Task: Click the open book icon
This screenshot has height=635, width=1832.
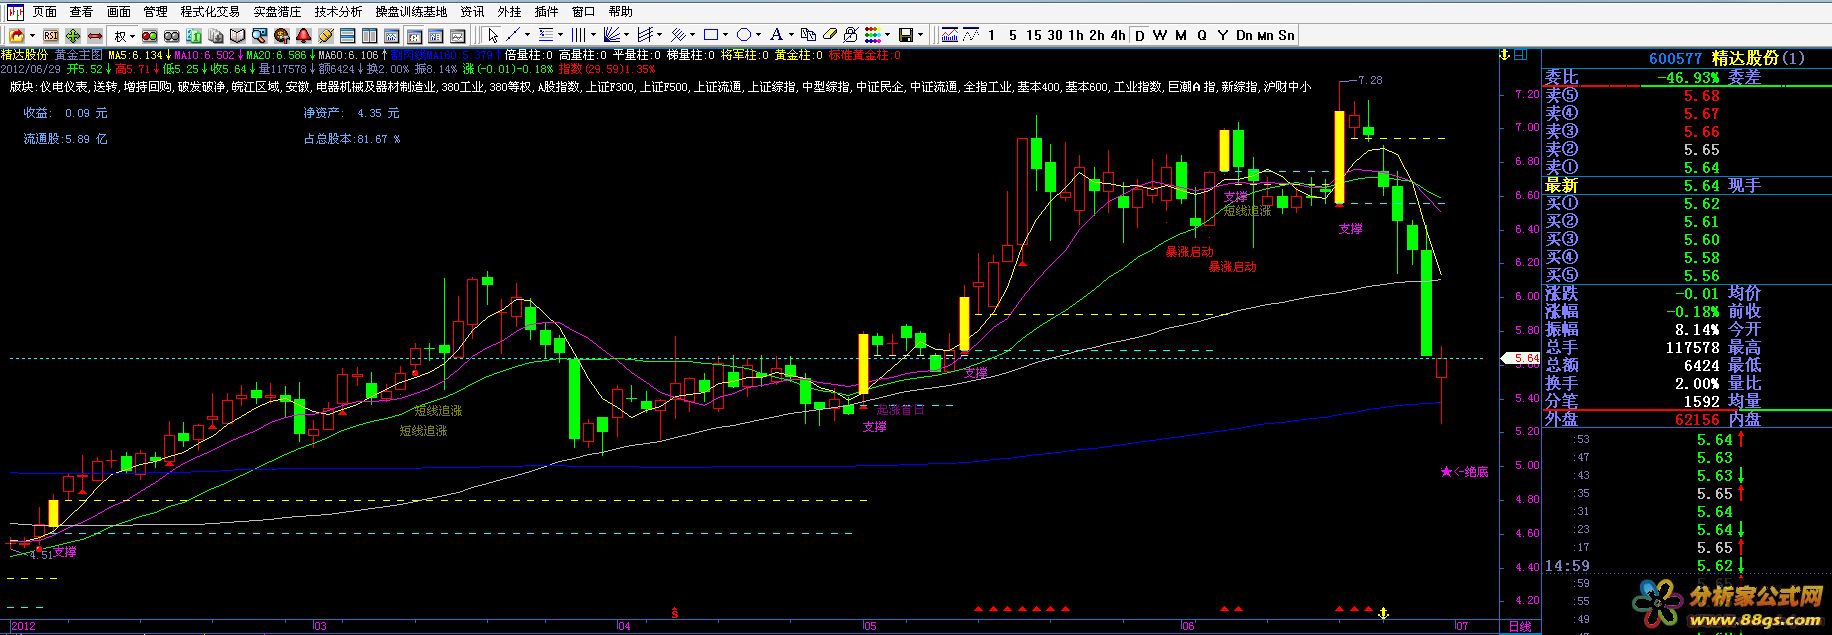Action: tap(238, 36)
